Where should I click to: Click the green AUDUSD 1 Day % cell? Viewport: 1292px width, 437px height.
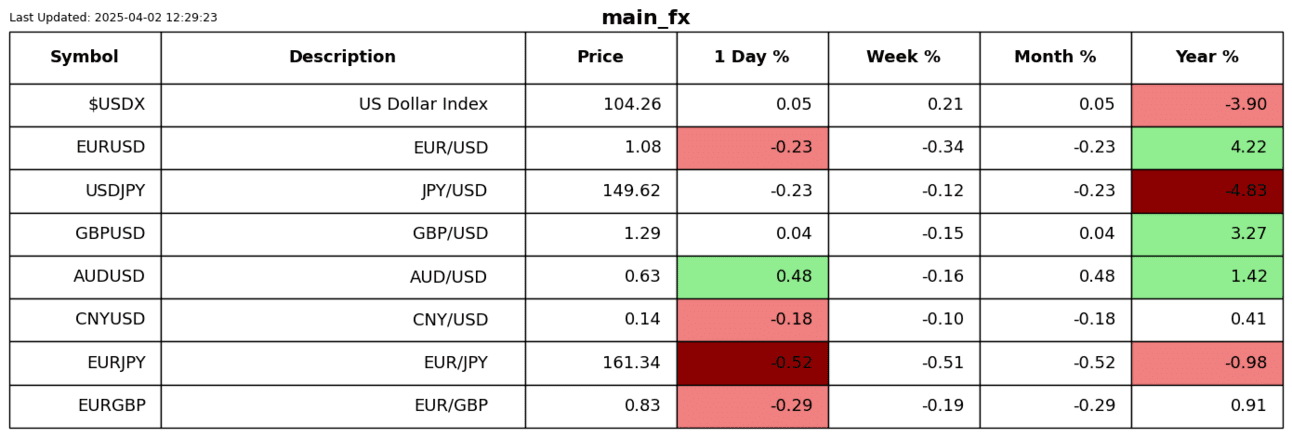(x=752, y=277)
